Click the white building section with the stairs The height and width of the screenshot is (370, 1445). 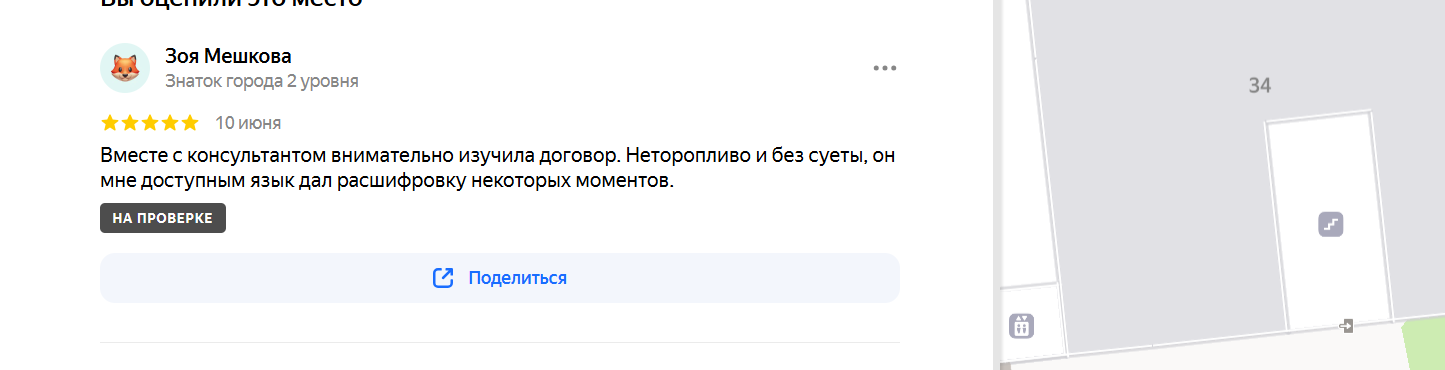pyautogui.click(x=1332, y=225)
